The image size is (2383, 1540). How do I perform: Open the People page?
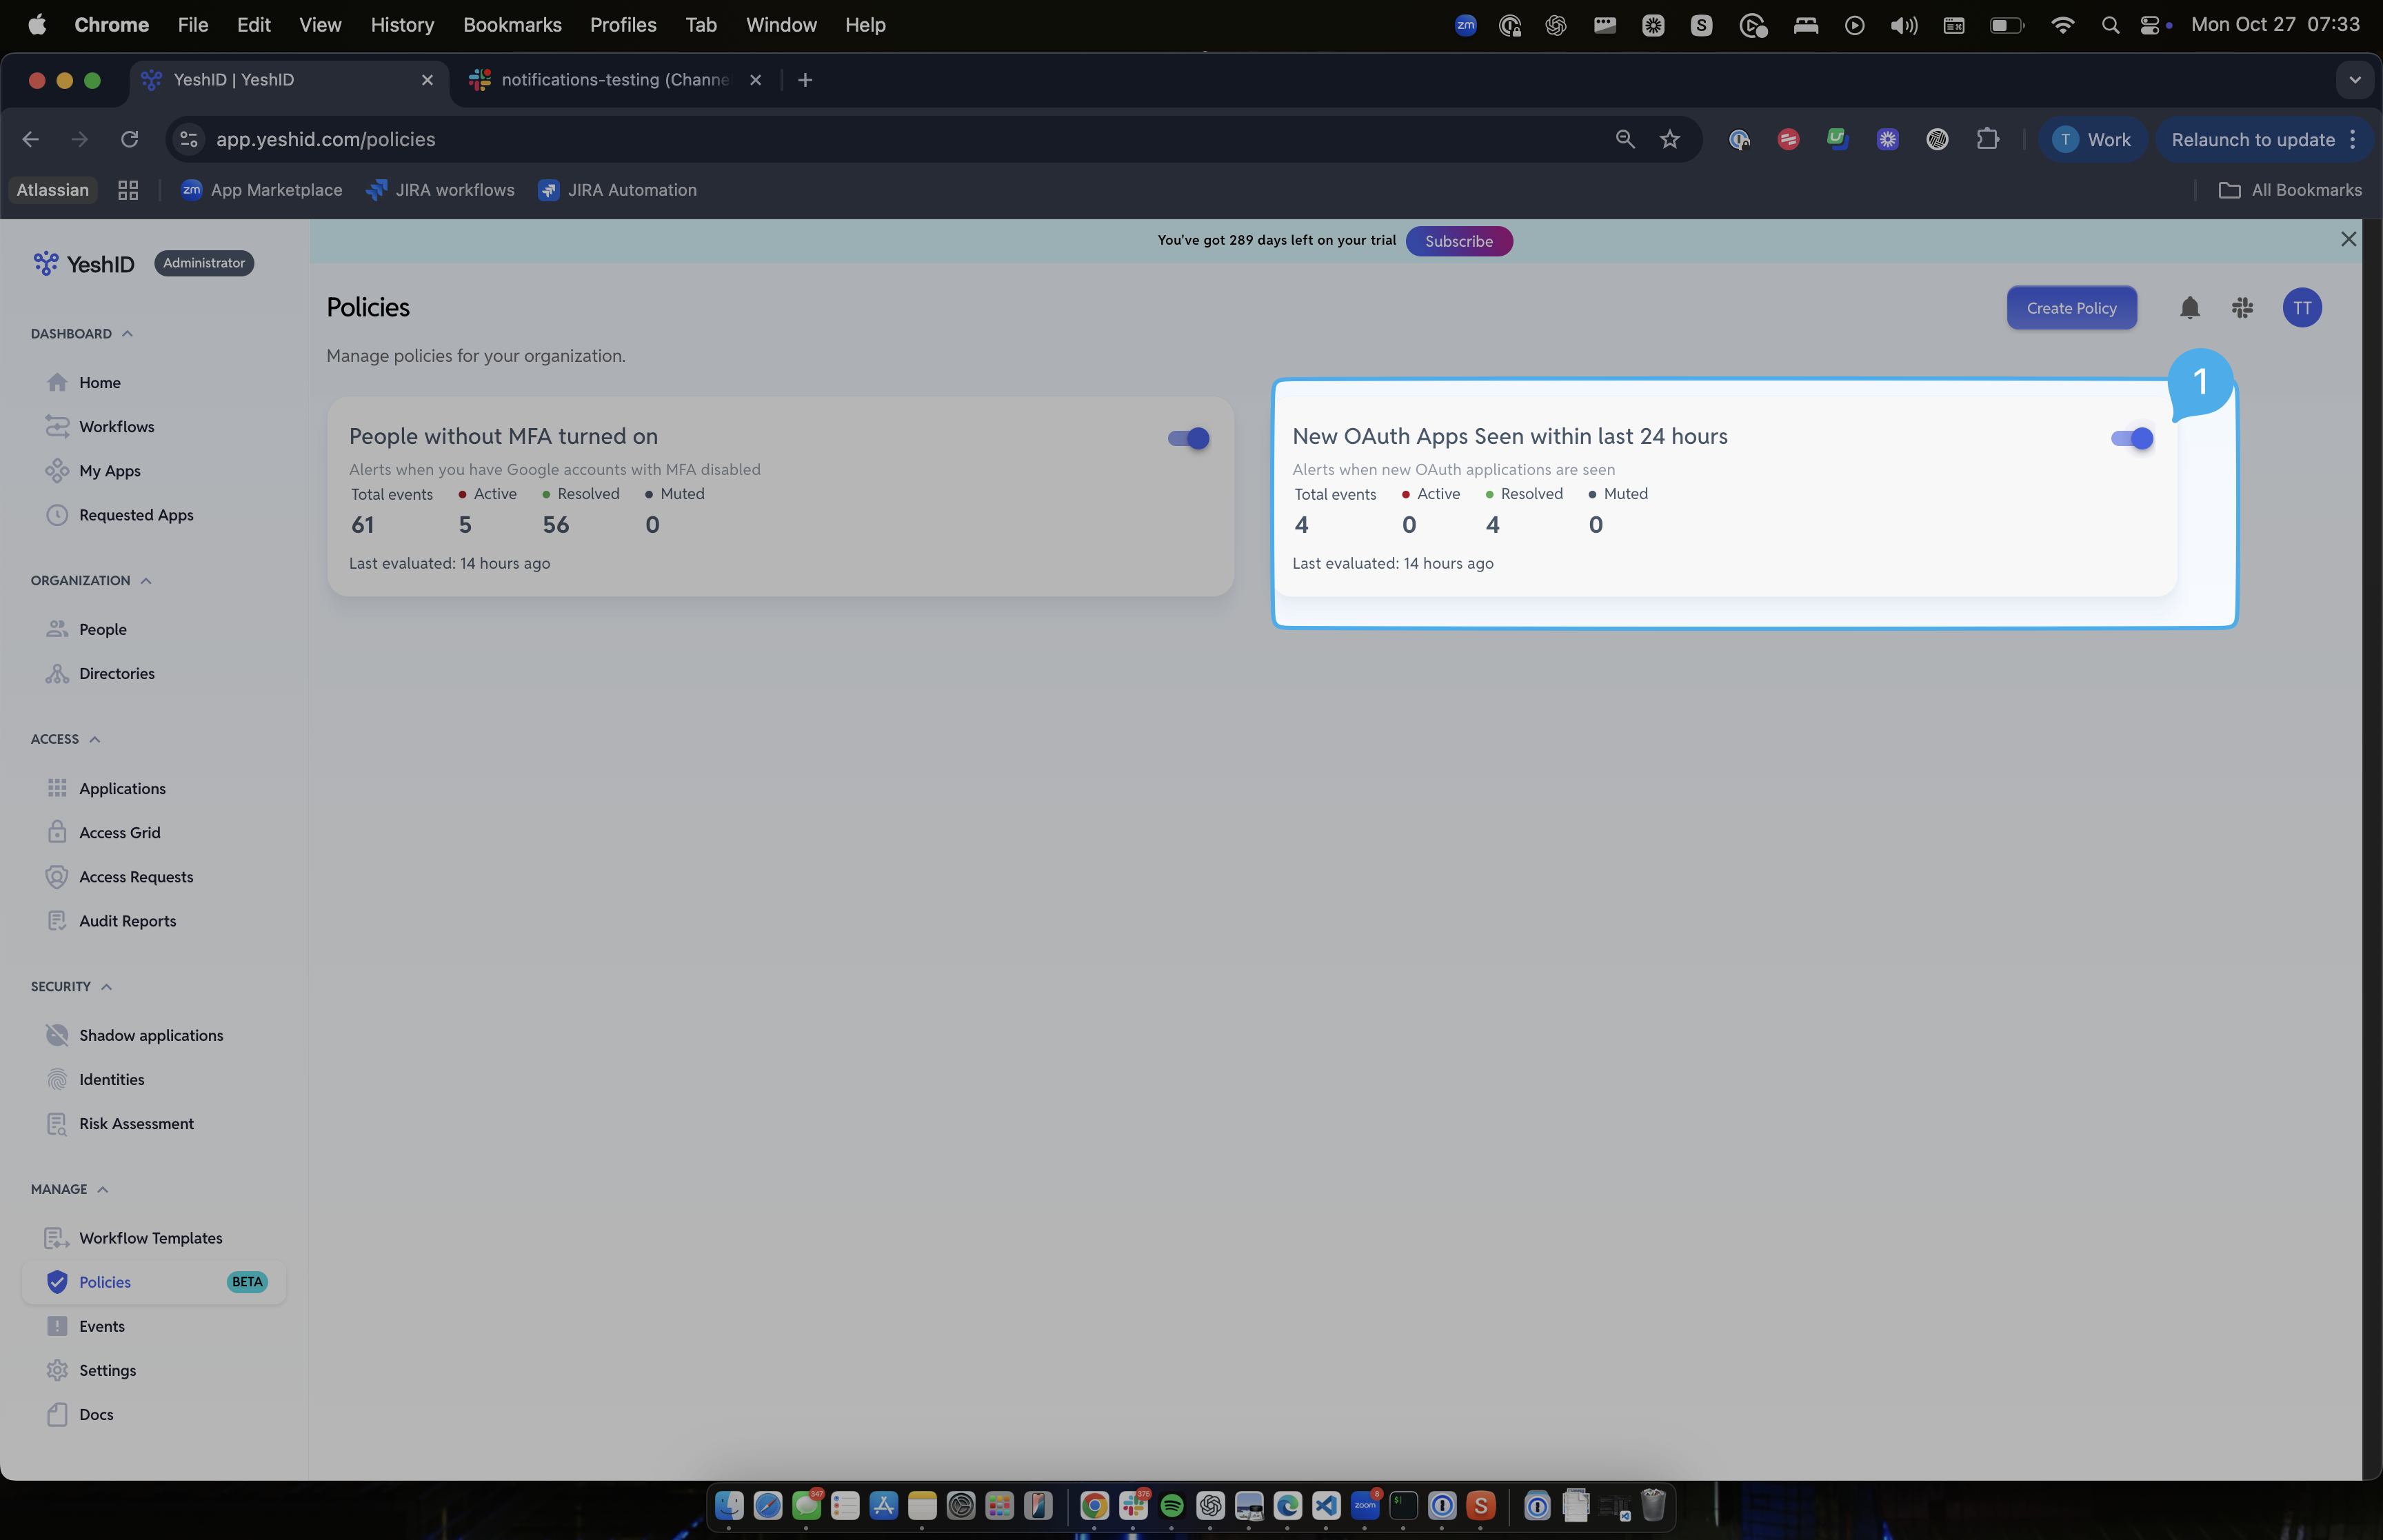[102, 630]
